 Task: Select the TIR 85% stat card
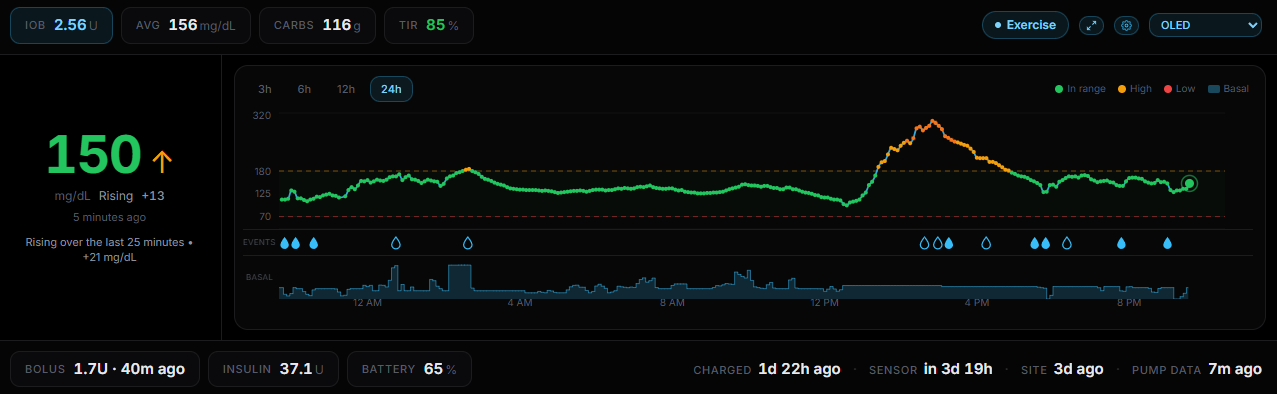(429, 25)
